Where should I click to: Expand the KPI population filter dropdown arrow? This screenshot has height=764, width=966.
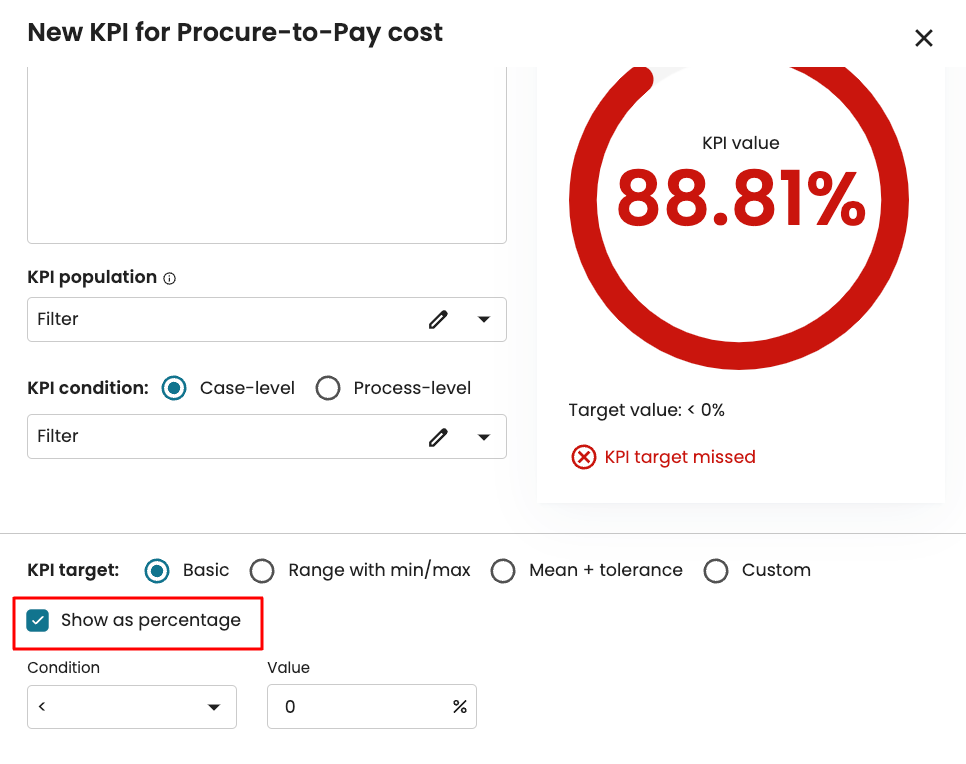[x=484, y=319]
